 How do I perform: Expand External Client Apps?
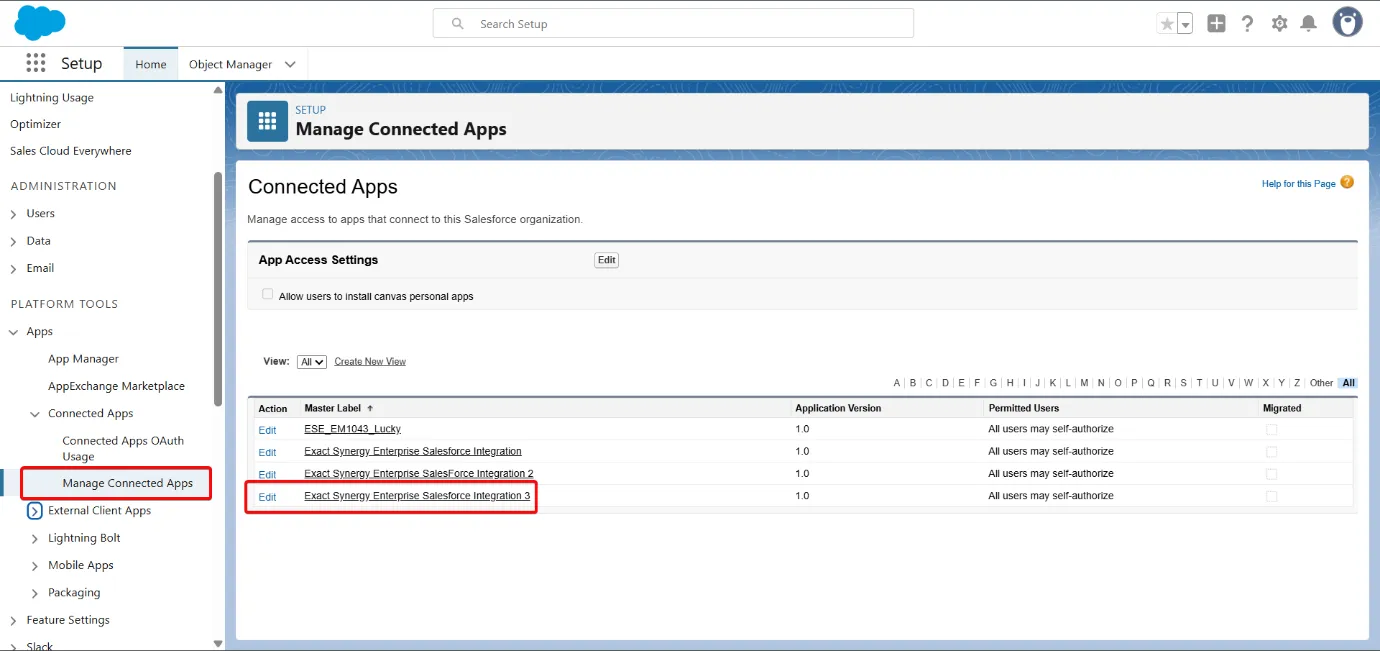point(34,511)
